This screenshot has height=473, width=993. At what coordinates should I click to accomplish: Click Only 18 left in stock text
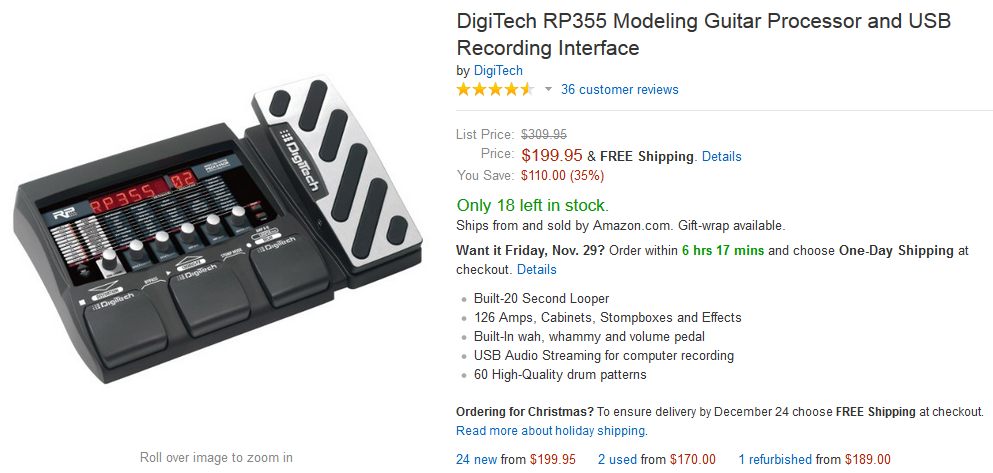coord(532,206)
